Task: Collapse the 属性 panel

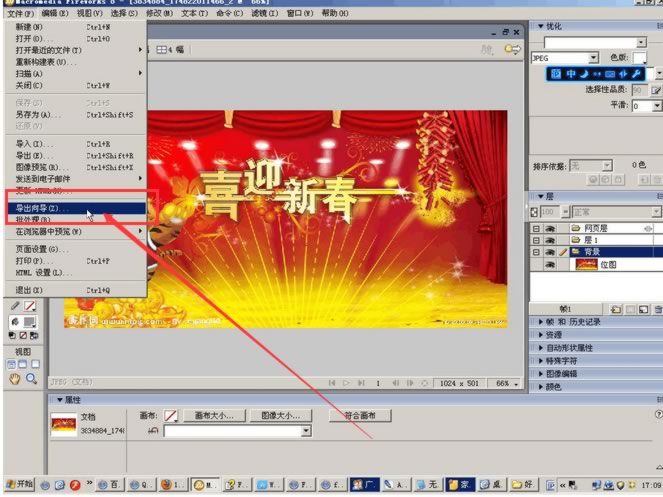Action: point(60,400)
